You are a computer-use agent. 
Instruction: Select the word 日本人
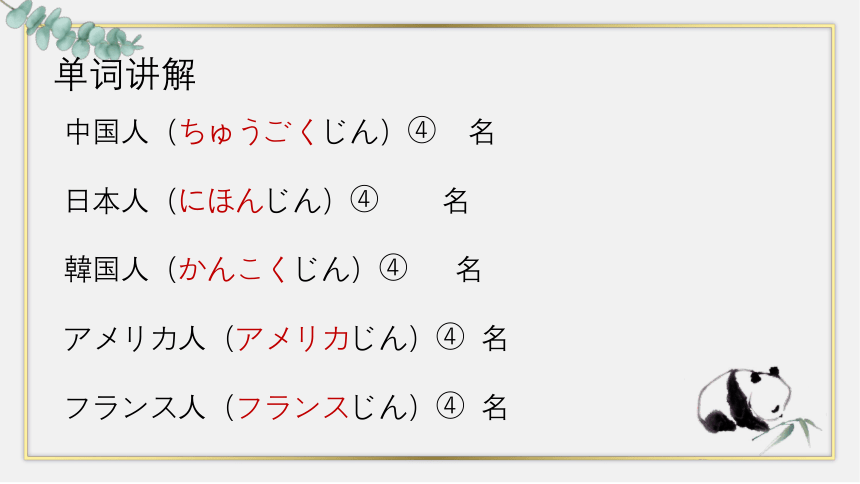[x=106, y=200]
